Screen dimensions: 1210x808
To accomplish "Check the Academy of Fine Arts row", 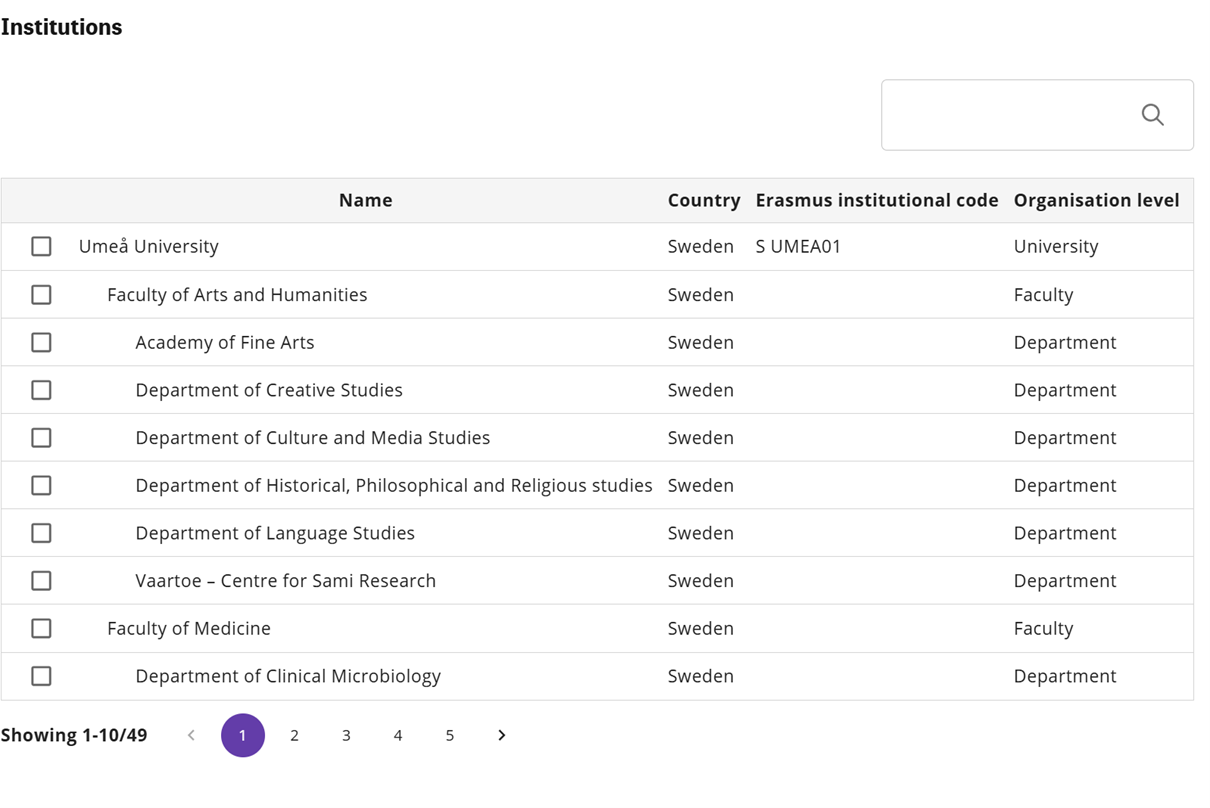I will coord(41,342).
